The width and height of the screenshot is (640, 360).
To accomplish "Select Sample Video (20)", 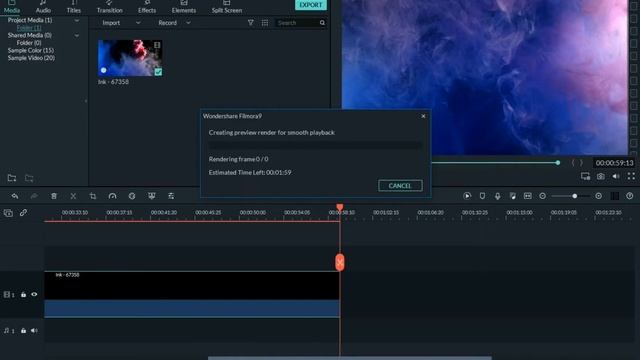I will coord(31,58).
